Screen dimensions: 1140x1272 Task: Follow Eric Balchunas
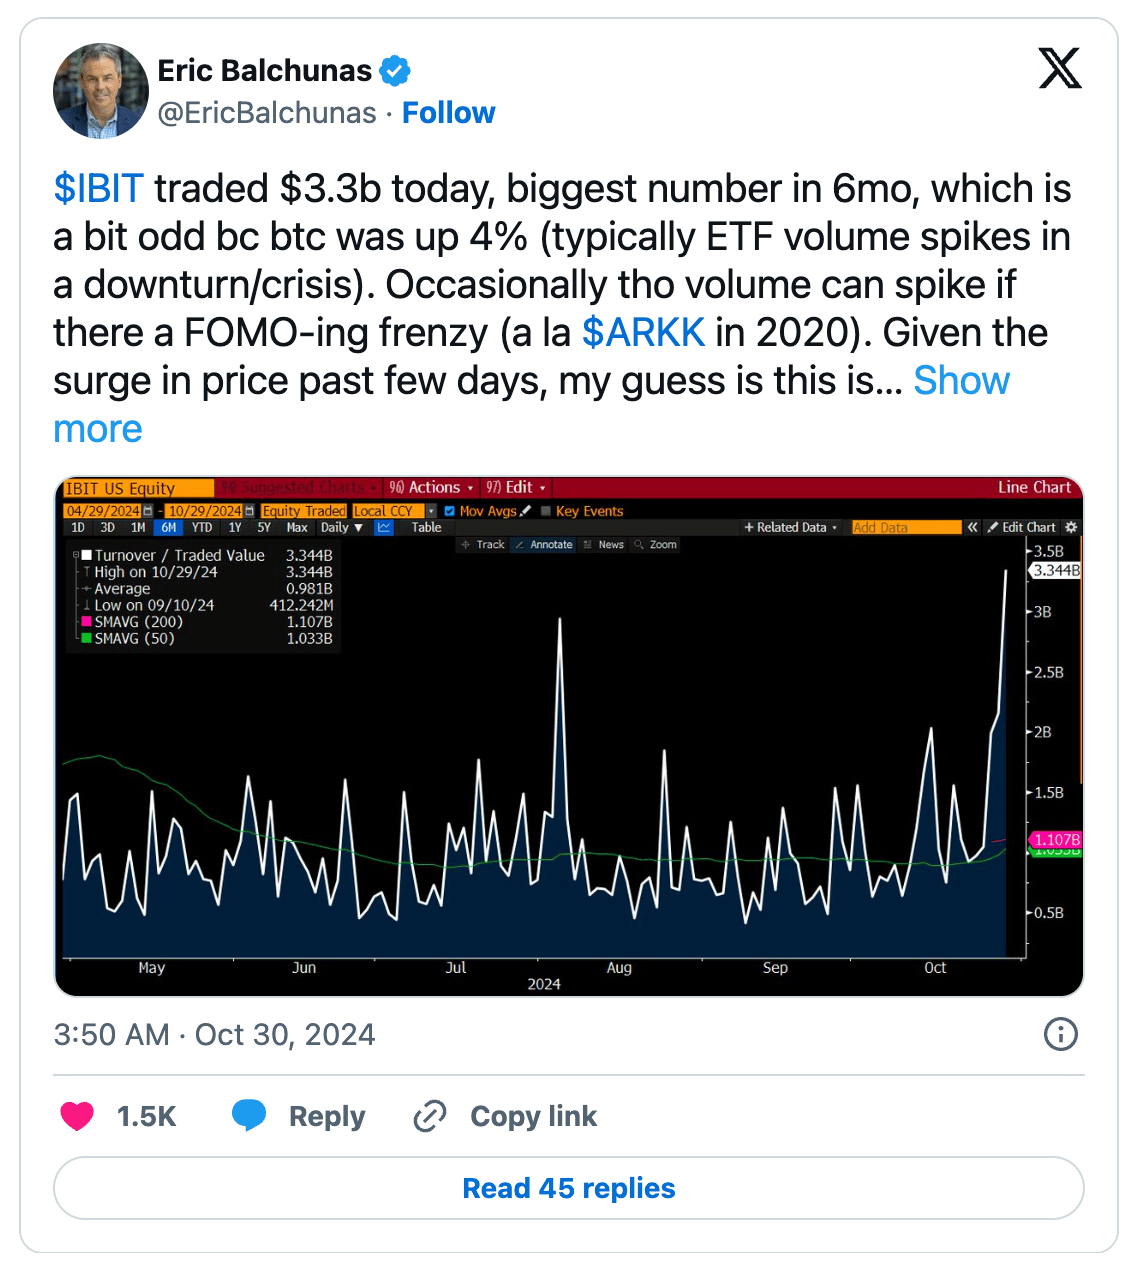[x=448, y=113]
